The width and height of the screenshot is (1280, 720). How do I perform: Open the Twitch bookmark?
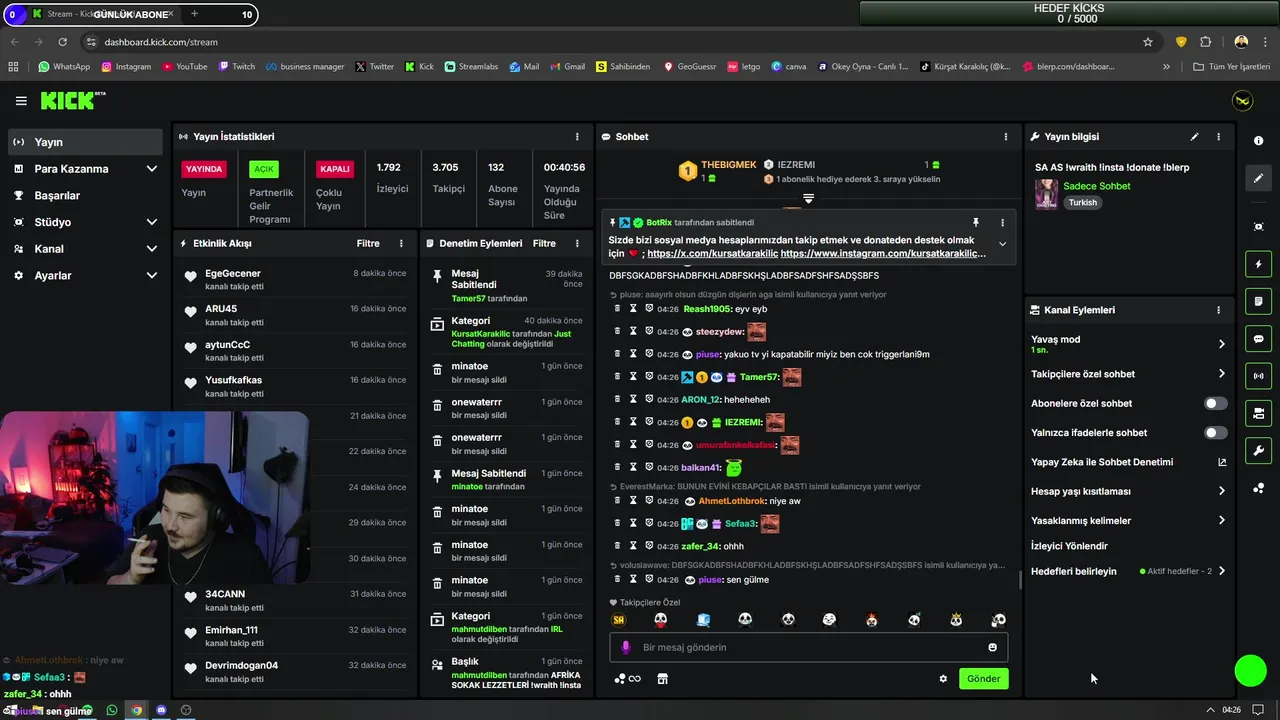point(236,67)
